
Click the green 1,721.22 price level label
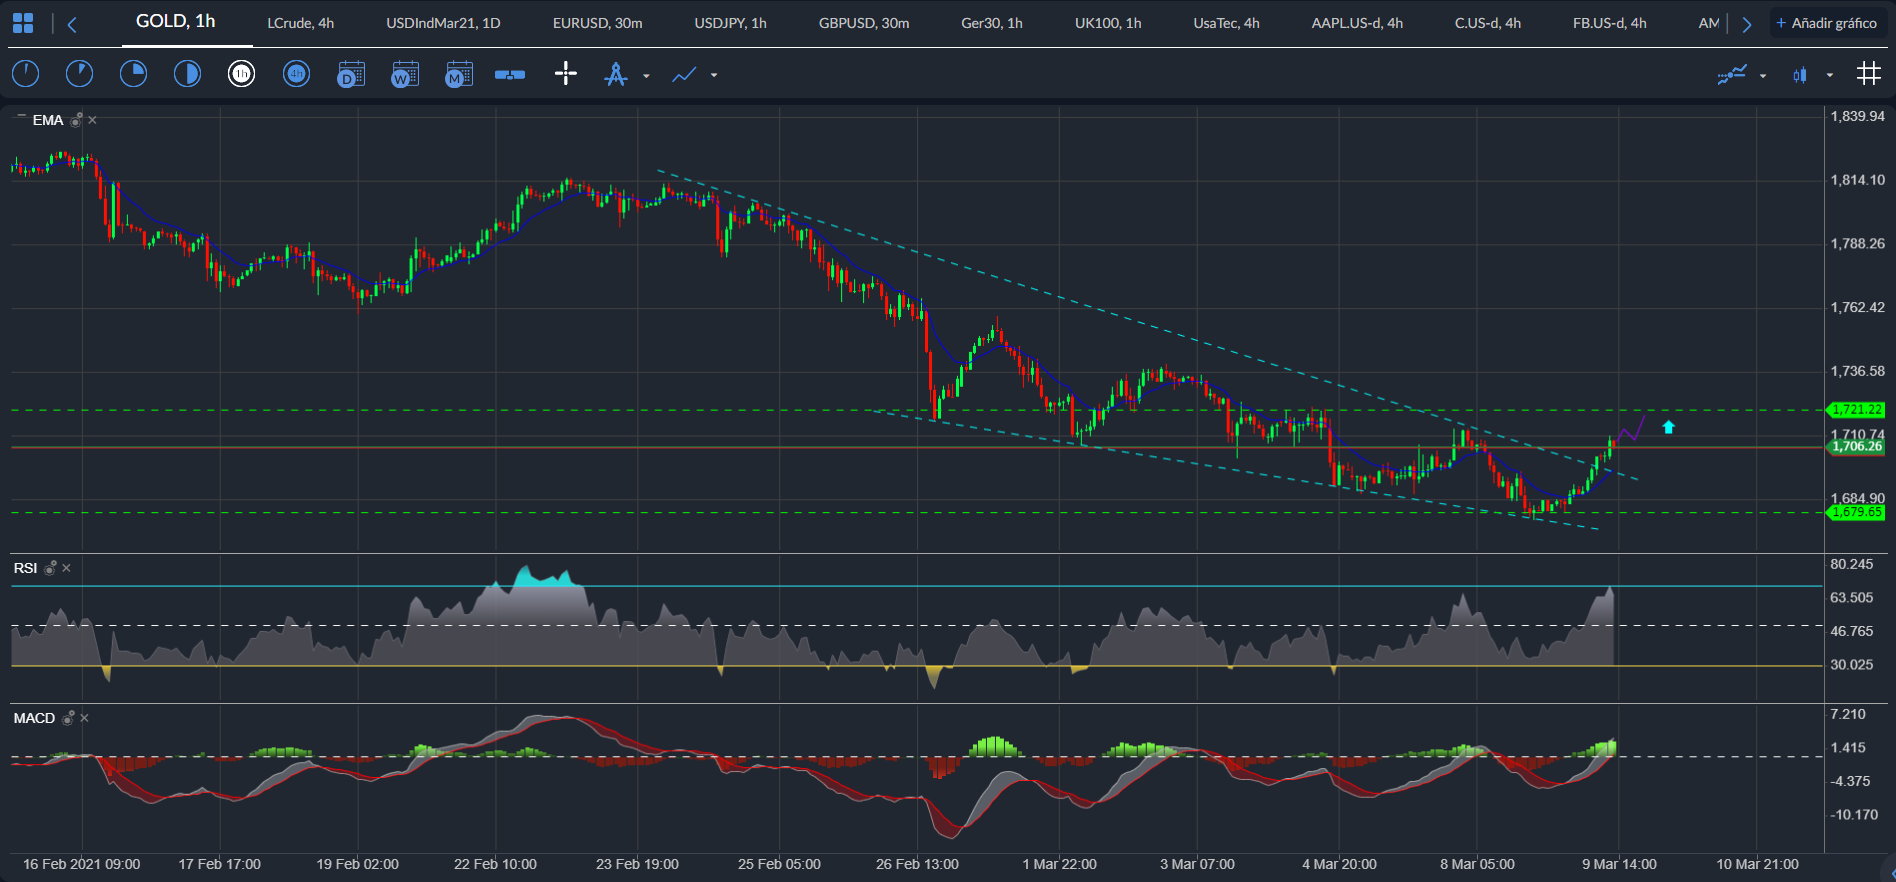point(1856,410)
